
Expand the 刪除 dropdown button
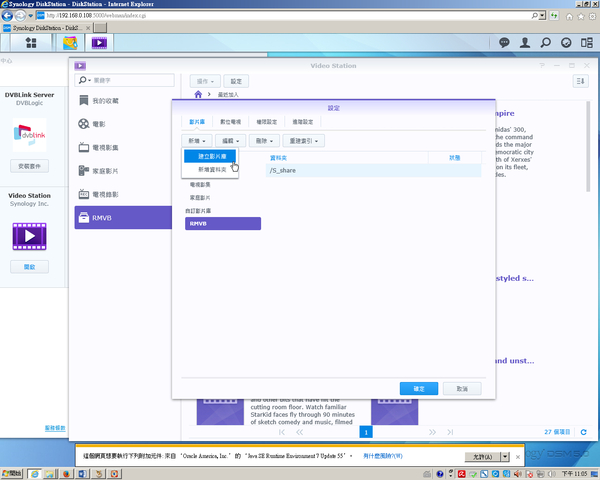coord(262,141)
